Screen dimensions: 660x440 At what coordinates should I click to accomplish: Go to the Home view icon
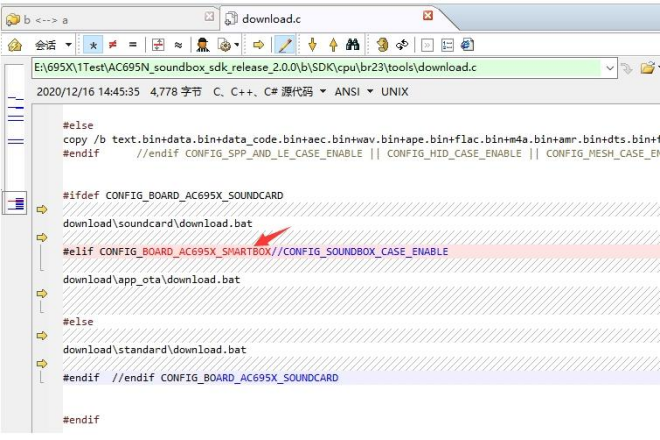point(15,45)
